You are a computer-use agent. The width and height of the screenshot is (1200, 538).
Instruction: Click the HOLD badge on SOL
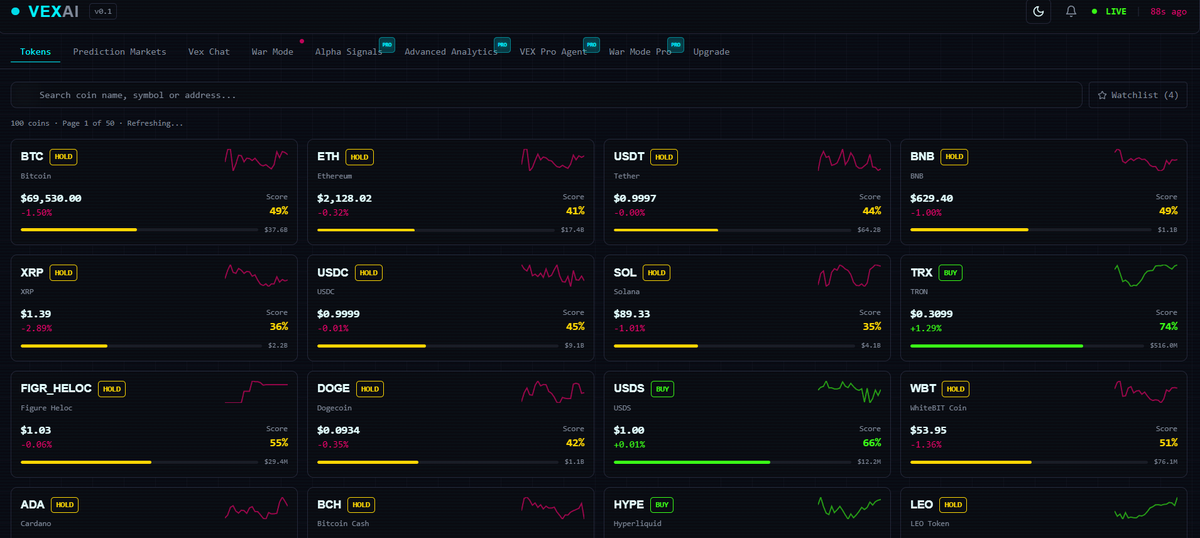(656, 272)
